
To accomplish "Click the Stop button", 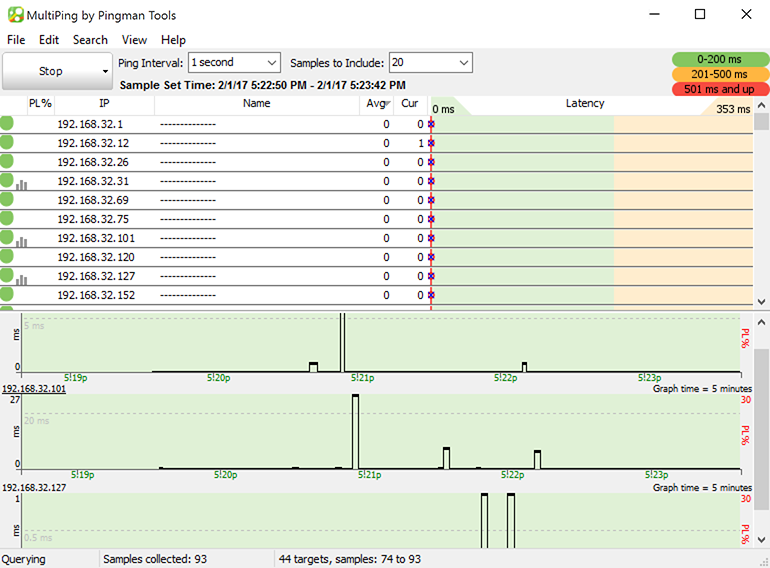I will click(x=51, y=71).
